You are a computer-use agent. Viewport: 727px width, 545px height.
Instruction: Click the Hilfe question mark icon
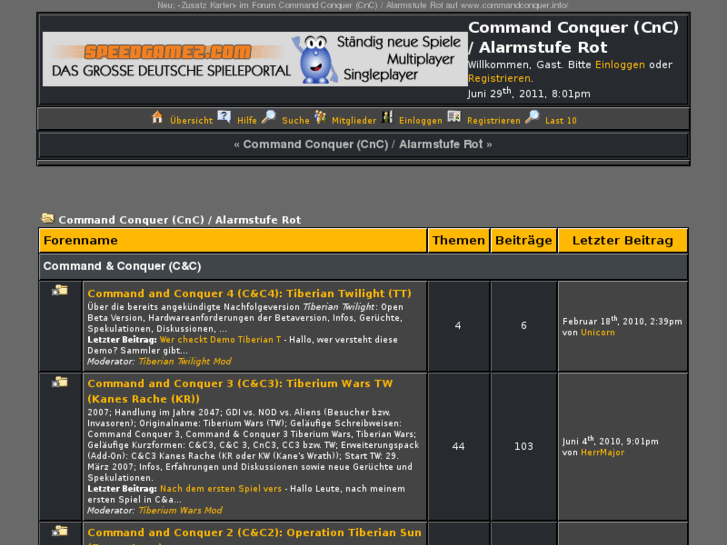tap(224, 117)
